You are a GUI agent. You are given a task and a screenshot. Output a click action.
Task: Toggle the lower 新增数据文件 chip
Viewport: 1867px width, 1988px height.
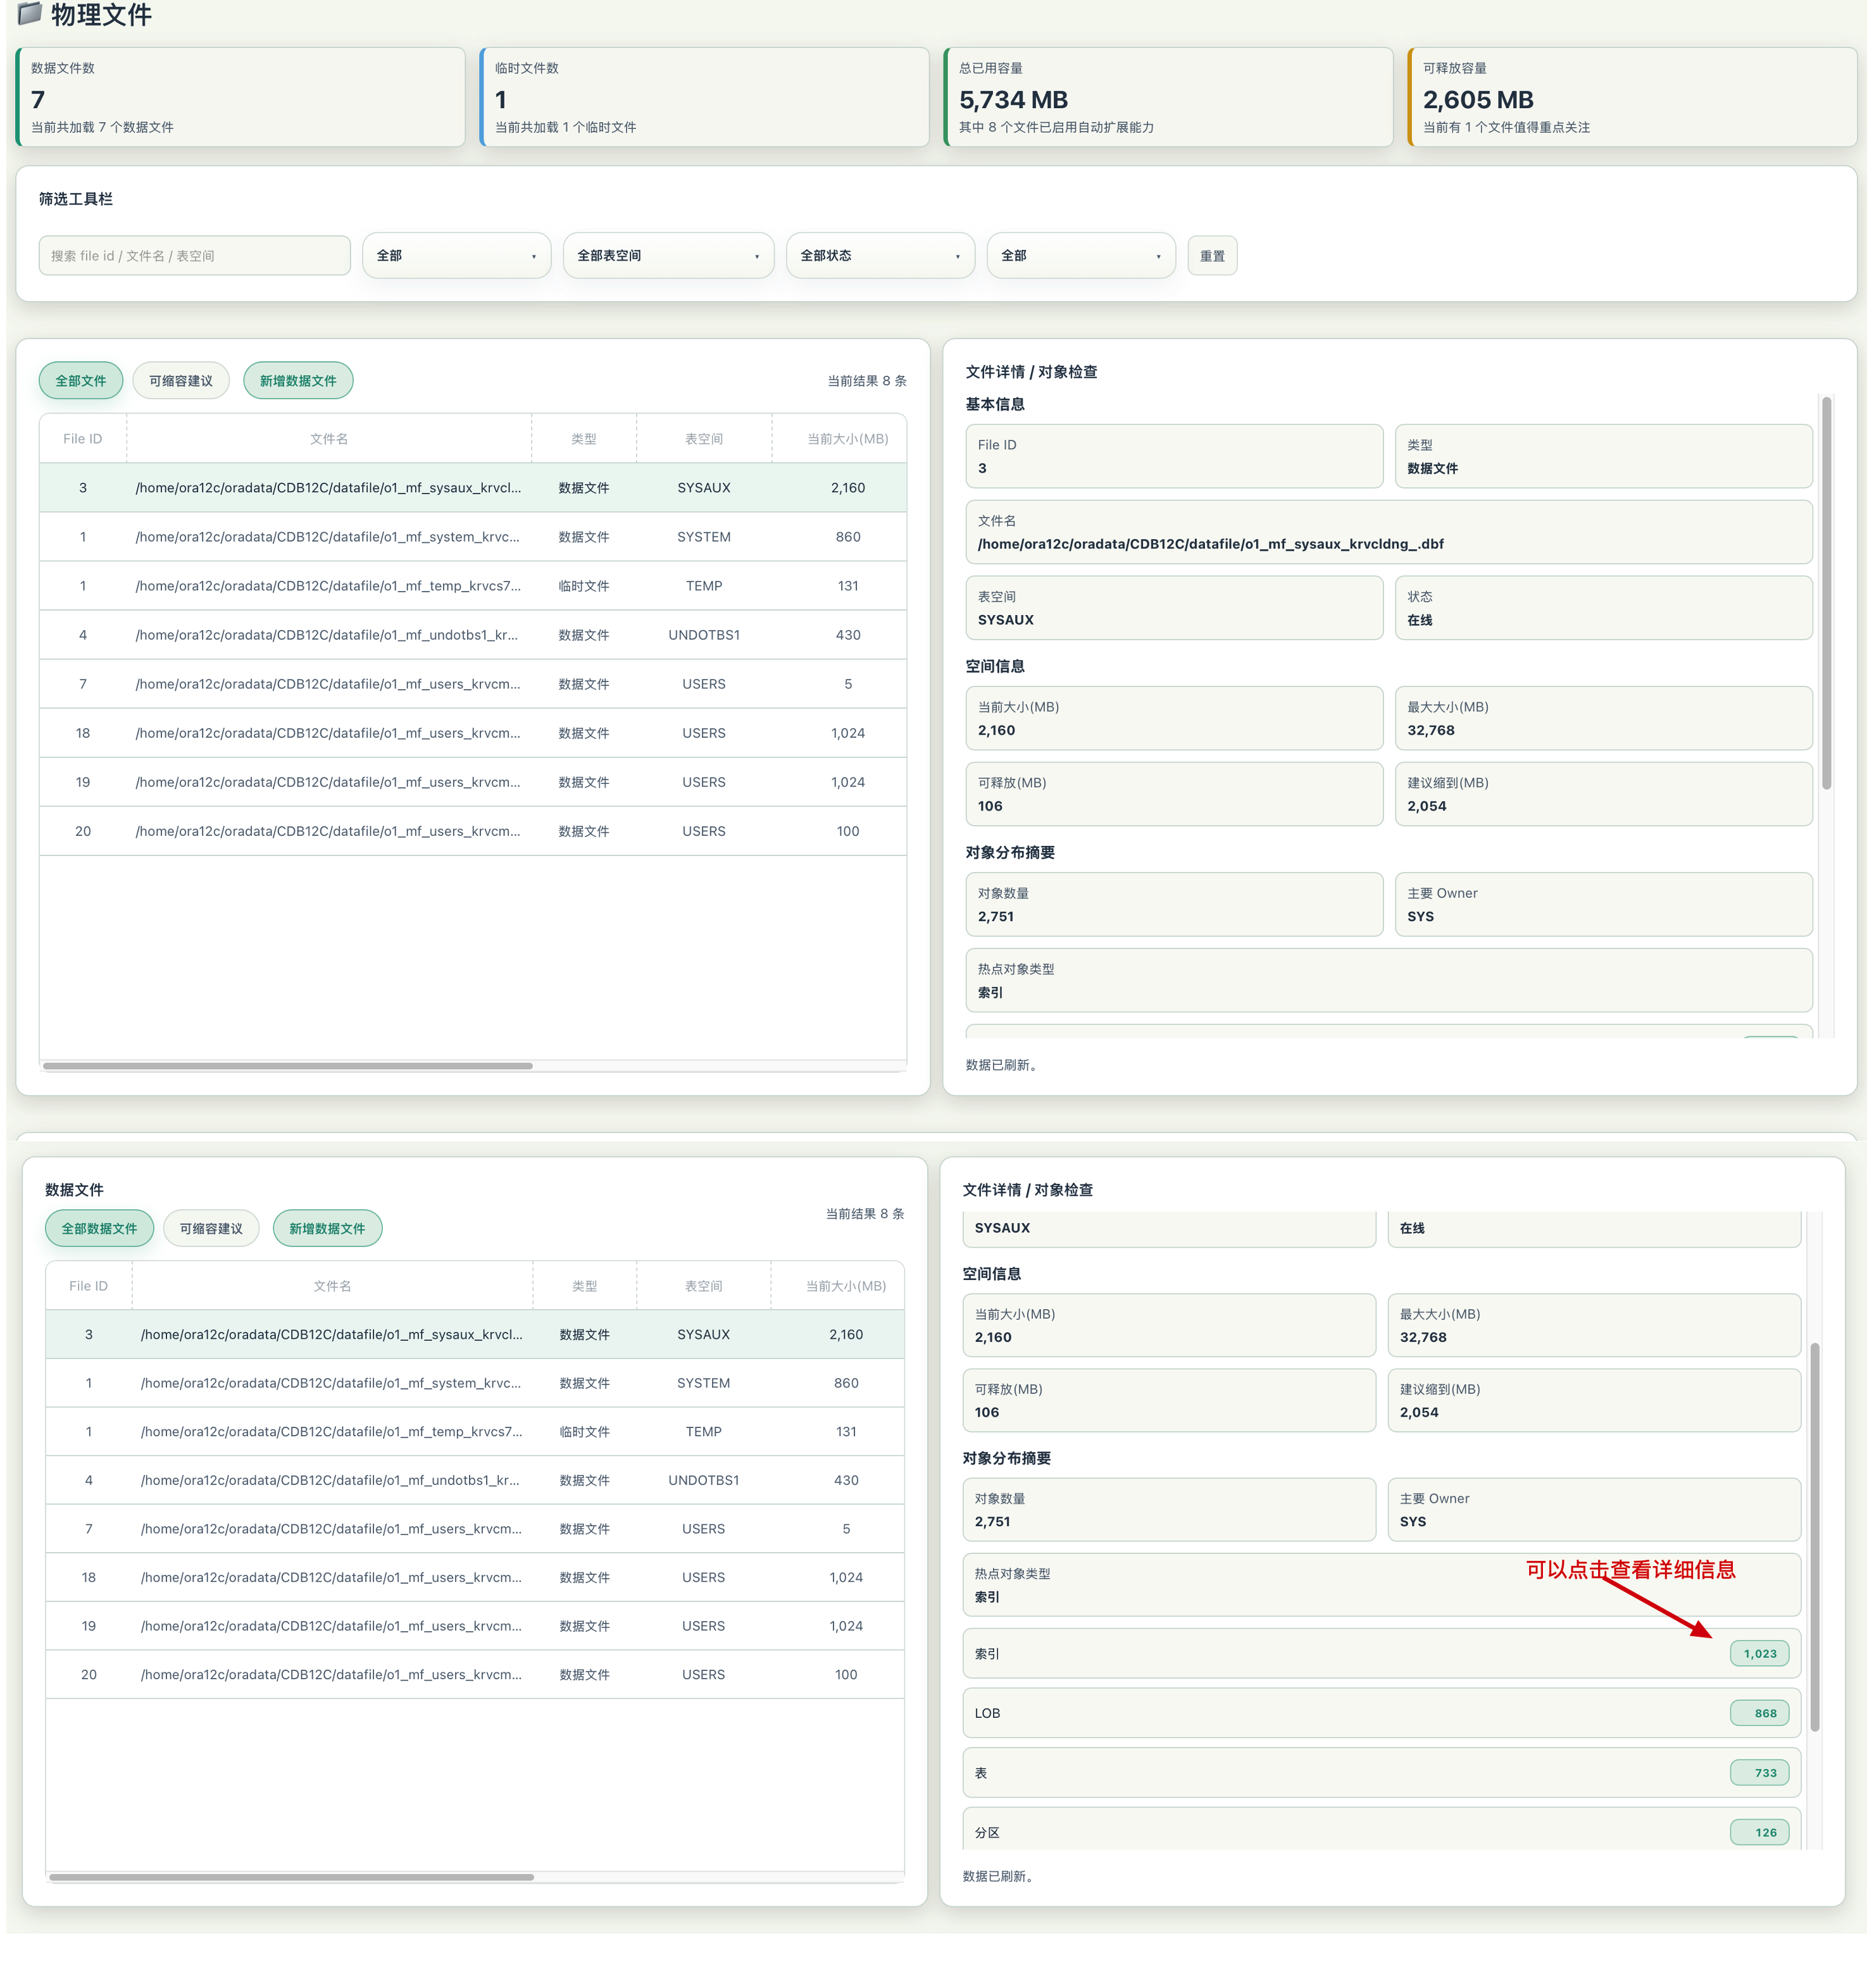click(327, 1228)
